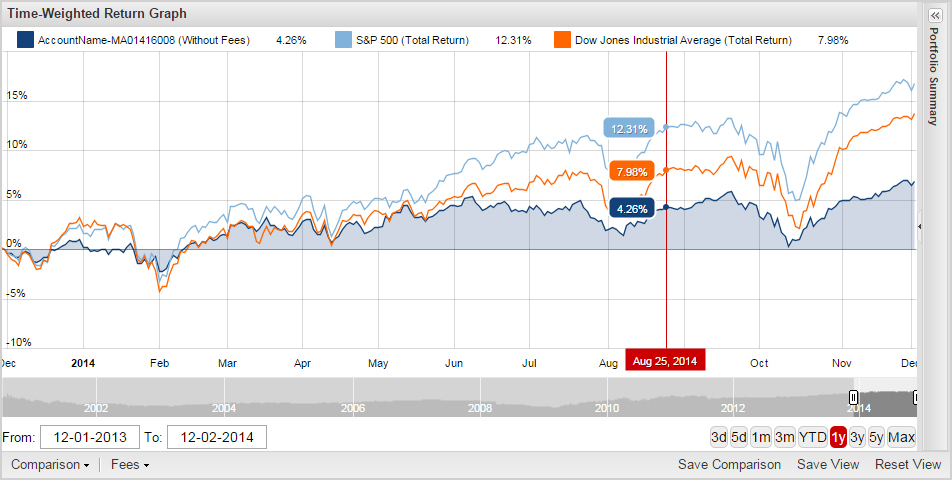Image resolution: width=952 pixels, height=480 pixels.
Task: Click the left range-slider handle in navigator
Action: tap(853, 397)
